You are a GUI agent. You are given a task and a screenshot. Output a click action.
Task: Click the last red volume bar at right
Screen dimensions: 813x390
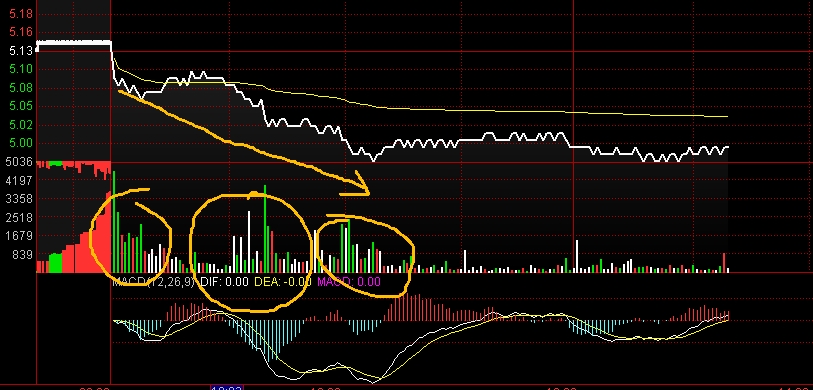coord(724,263)
